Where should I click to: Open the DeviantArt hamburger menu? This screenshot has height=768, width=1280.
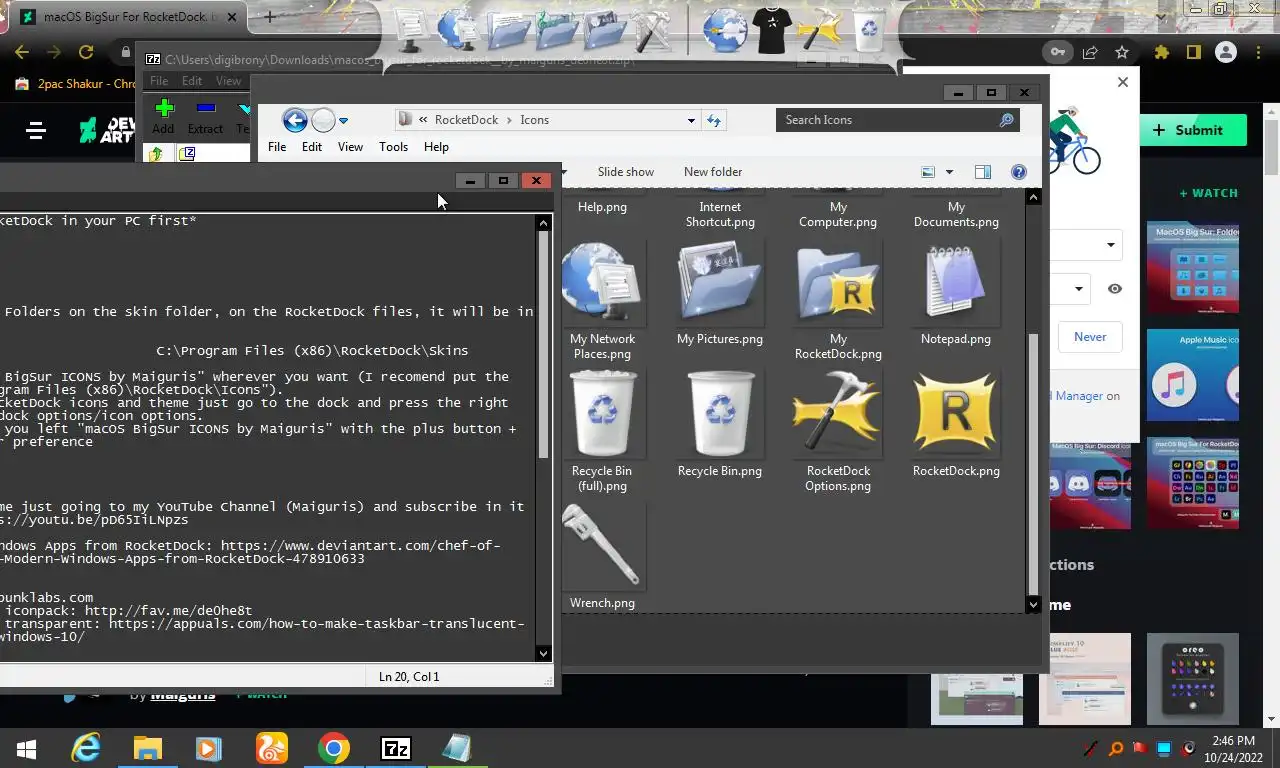coord(36,130)
